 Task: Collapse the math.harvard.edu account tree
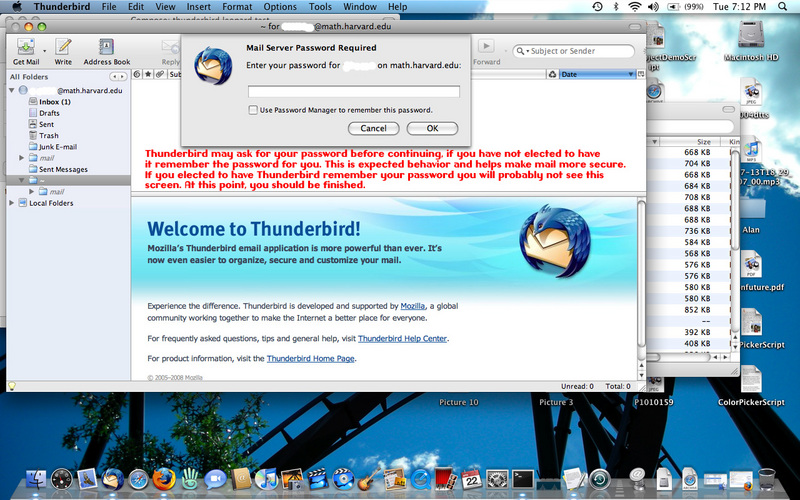[11, 91]
